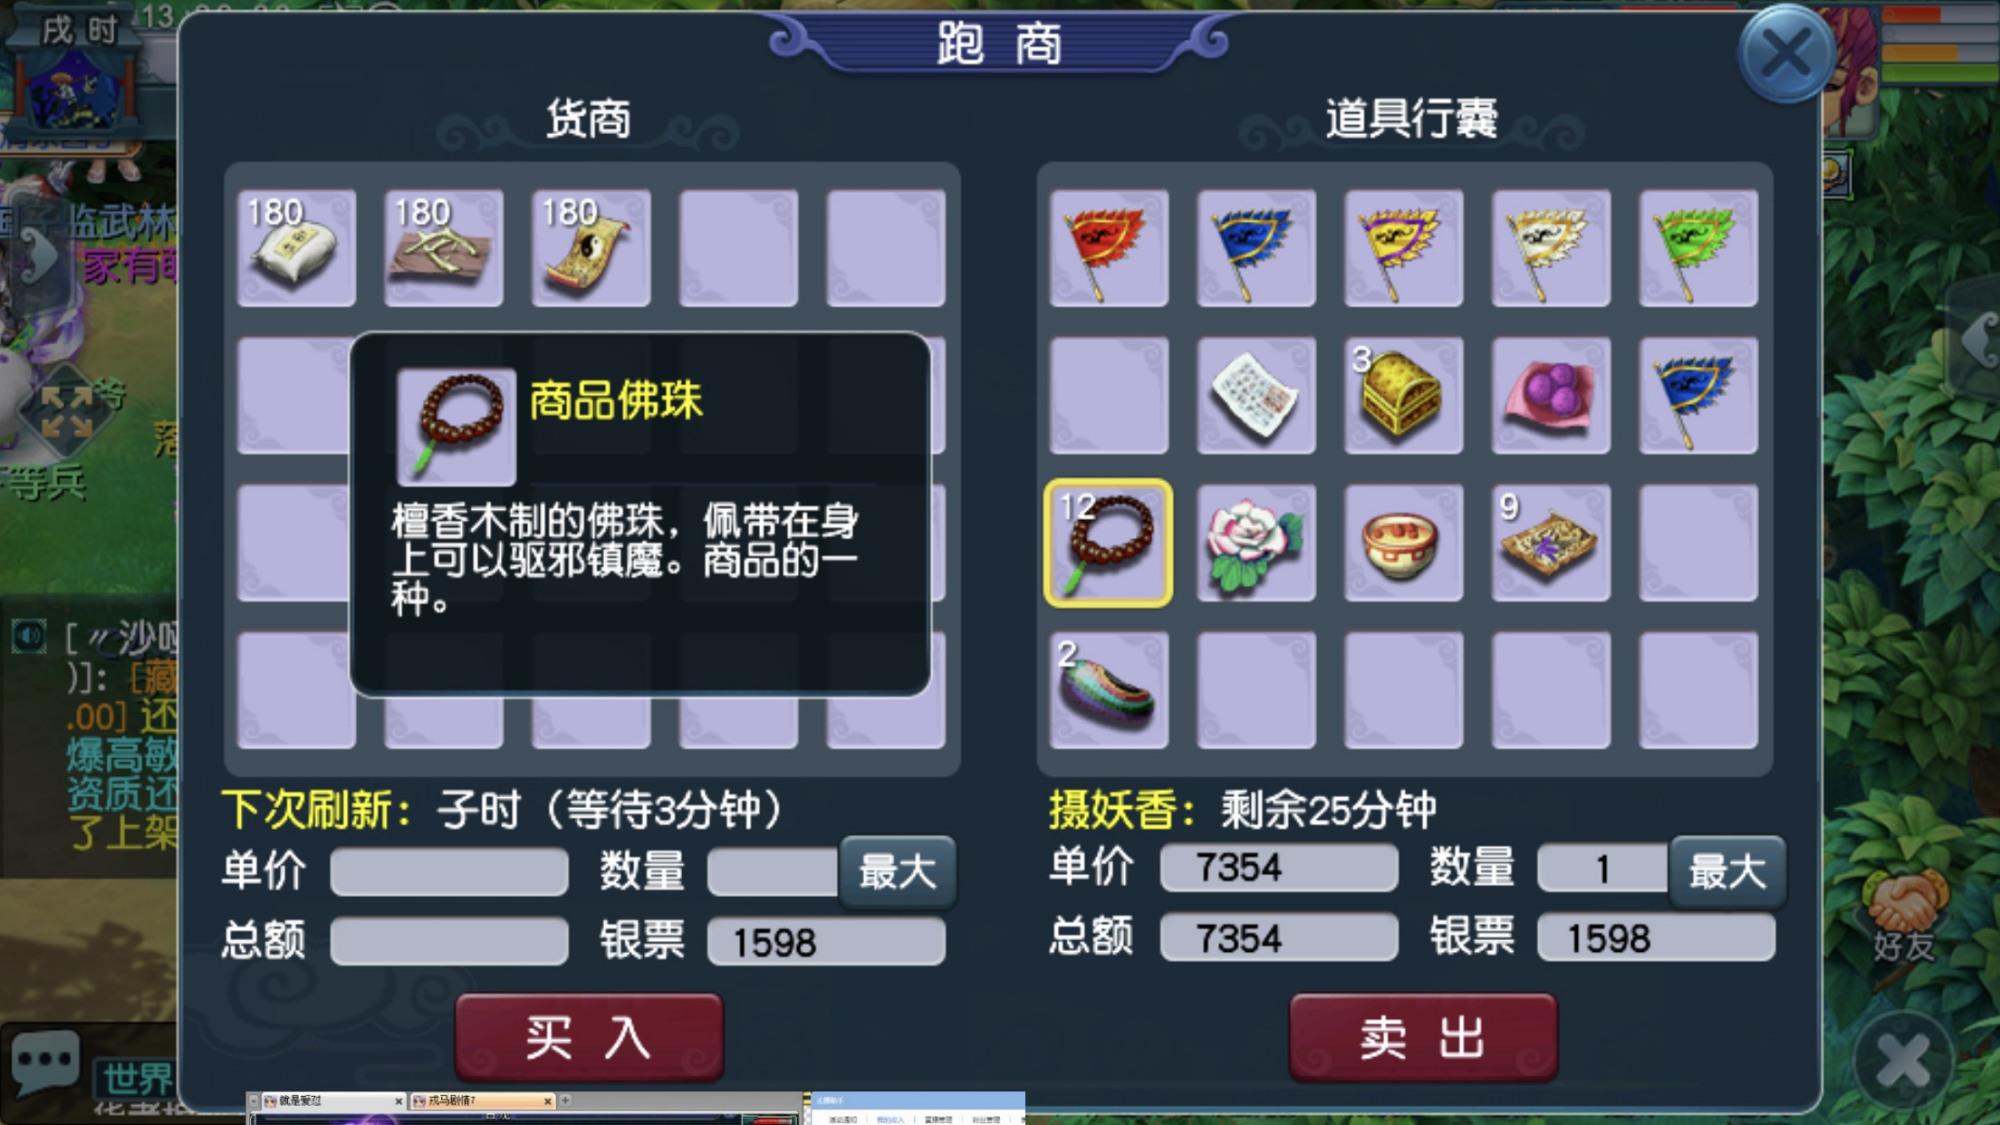The height and width of the screenshot is (1125, 2000).
Task: Set buy quantity with 最大 button
Action: tap(897, 872)
